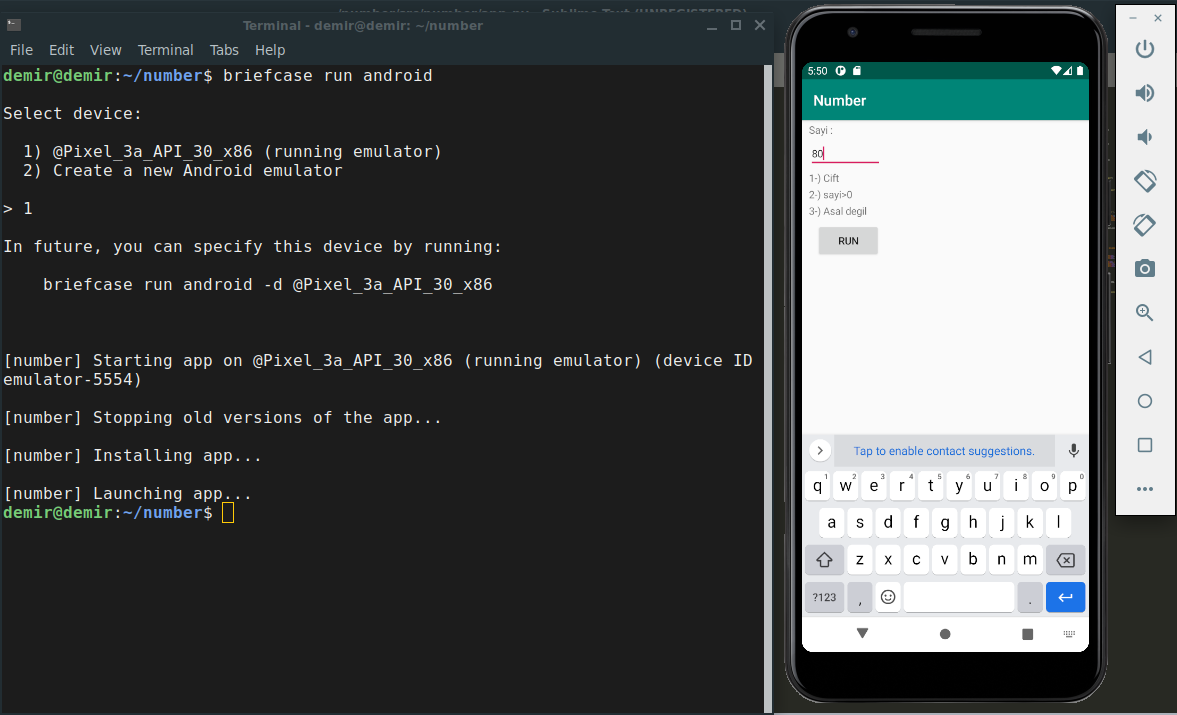Open Tabs menu in Terminal
The image size is (1177, 715).
pyautogui.click(x=224, y=50)
